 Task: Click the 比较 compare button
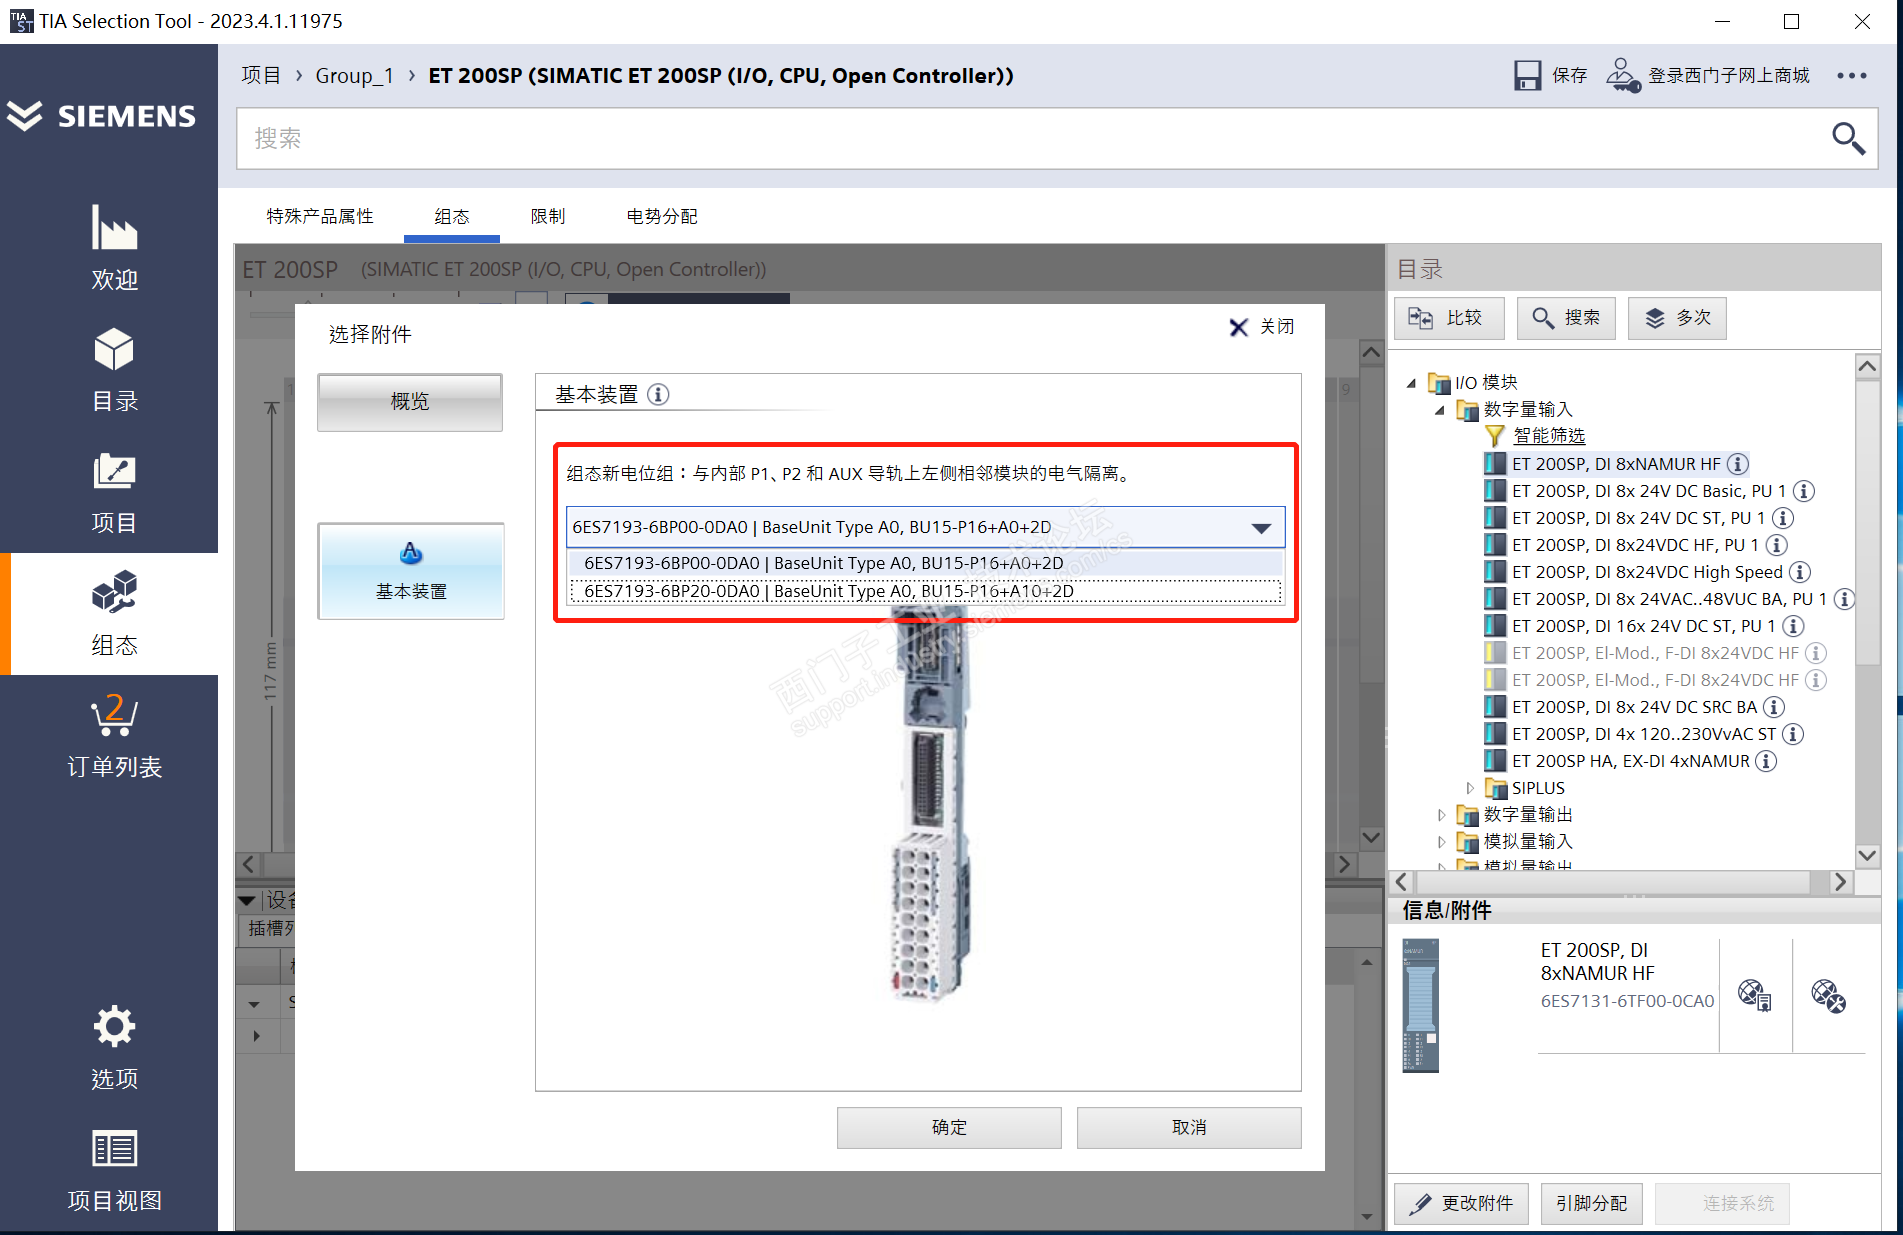(1450, 318)
